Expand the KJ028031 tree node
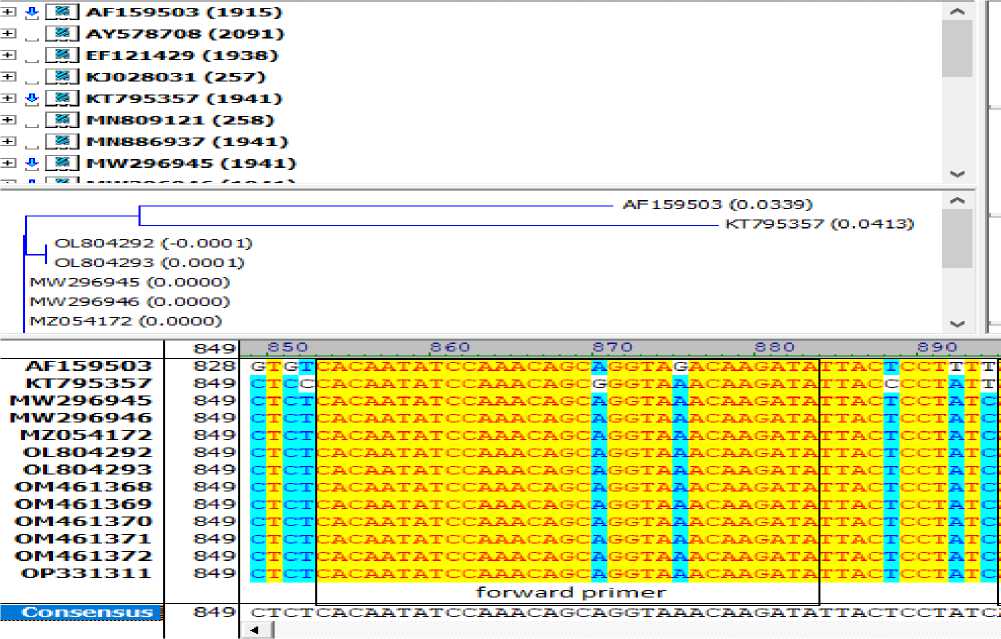 pos(9,77)
